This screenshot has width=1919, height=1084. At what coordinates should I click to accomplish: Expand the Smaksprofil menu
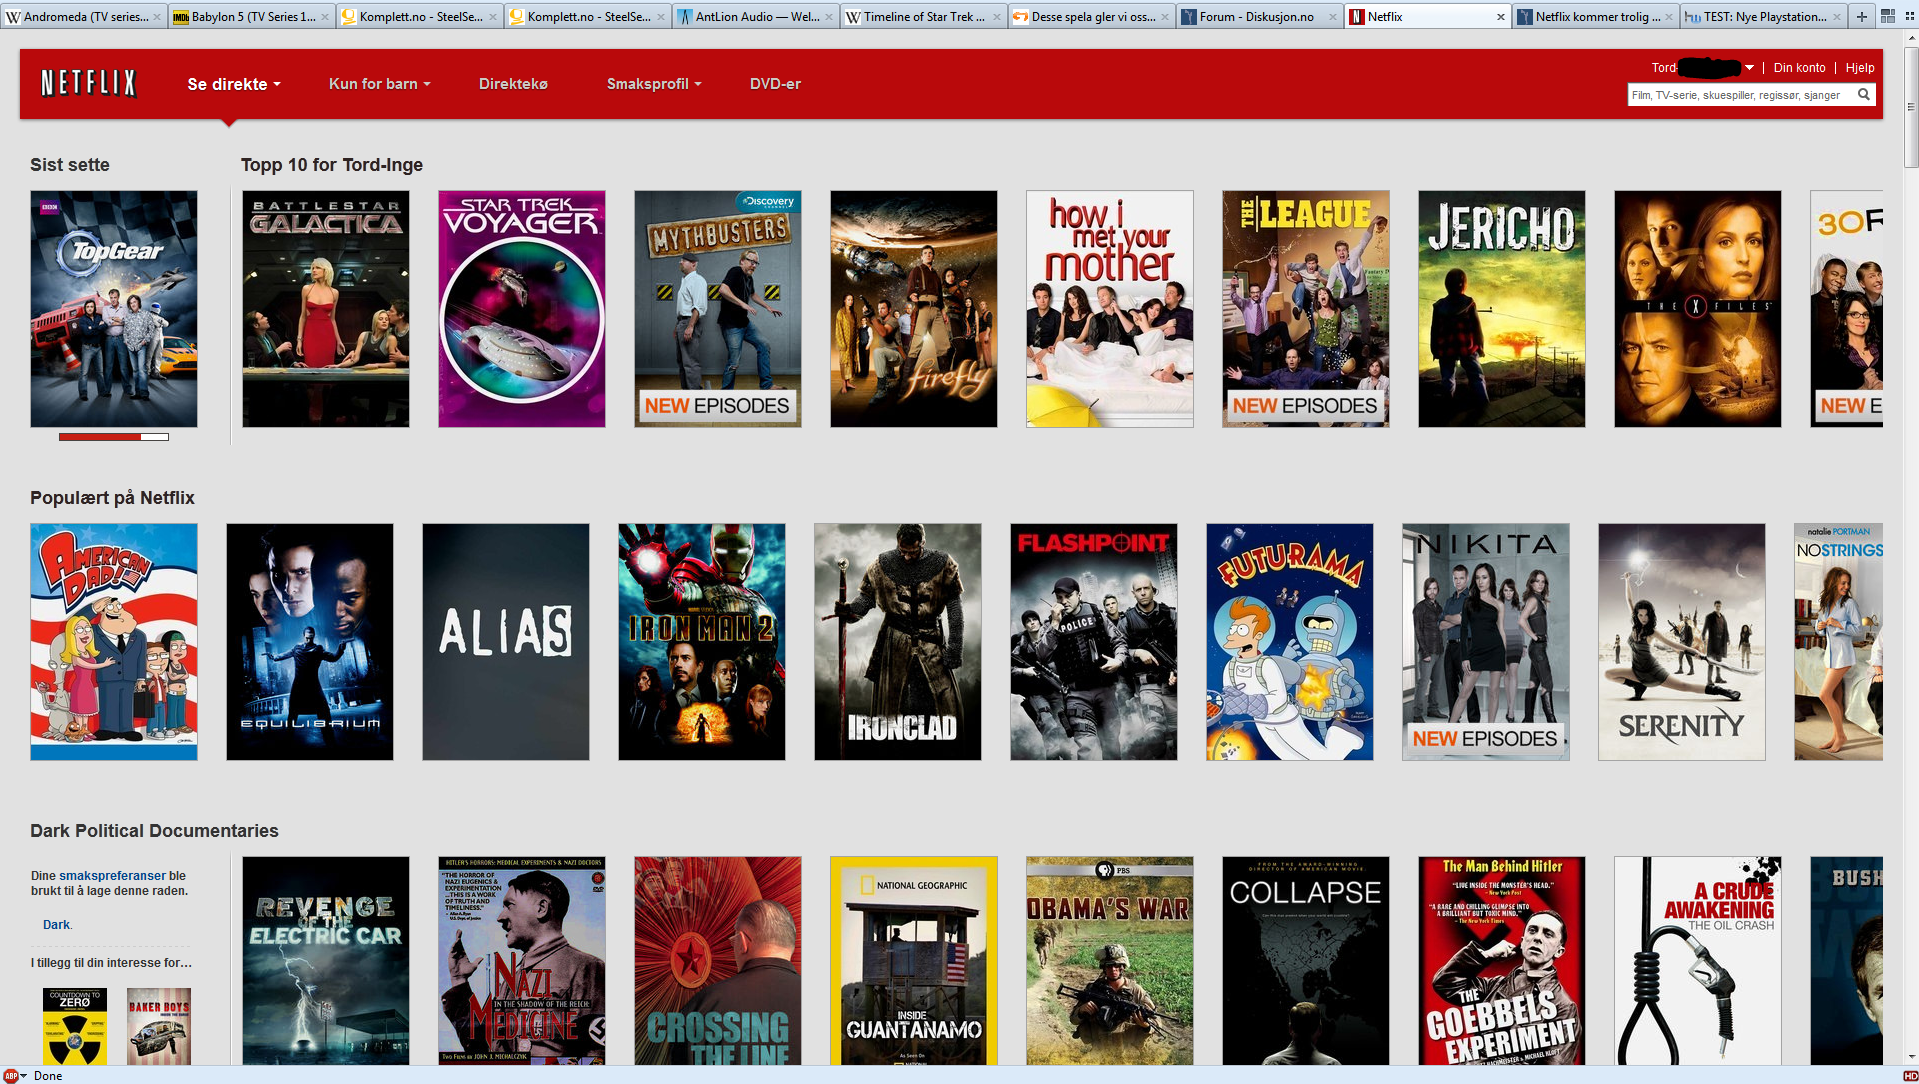coord(654,84)
